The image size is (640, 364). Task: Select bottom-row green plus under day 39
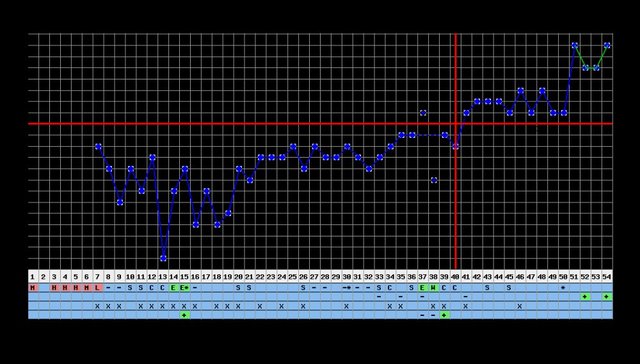pyautogui.click(x=444, y=315)
